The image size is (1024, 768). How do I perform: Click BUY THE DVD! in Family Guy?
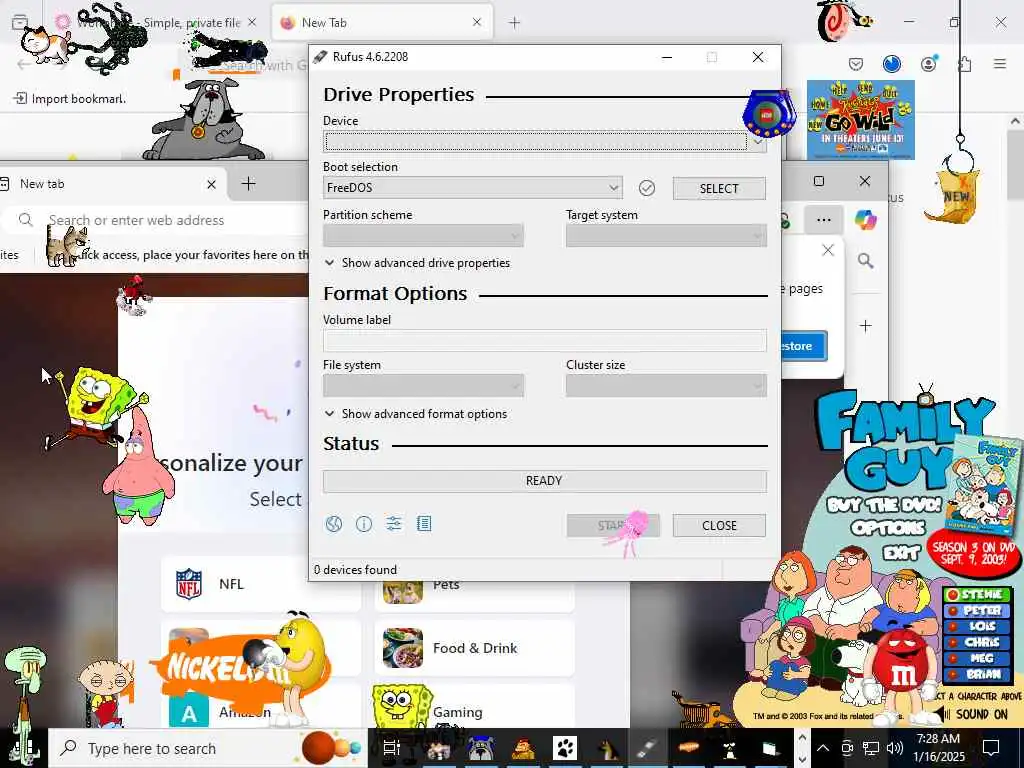(x=884, y=505)
